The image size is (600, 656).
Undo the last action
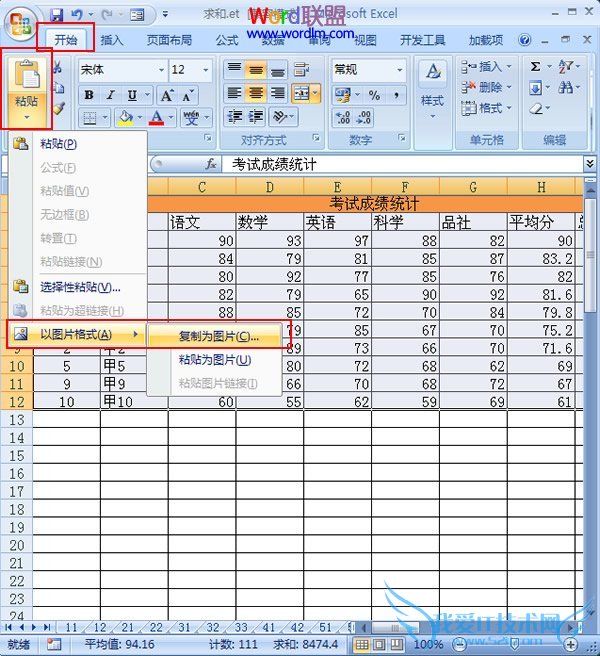[x=77, y=15]
